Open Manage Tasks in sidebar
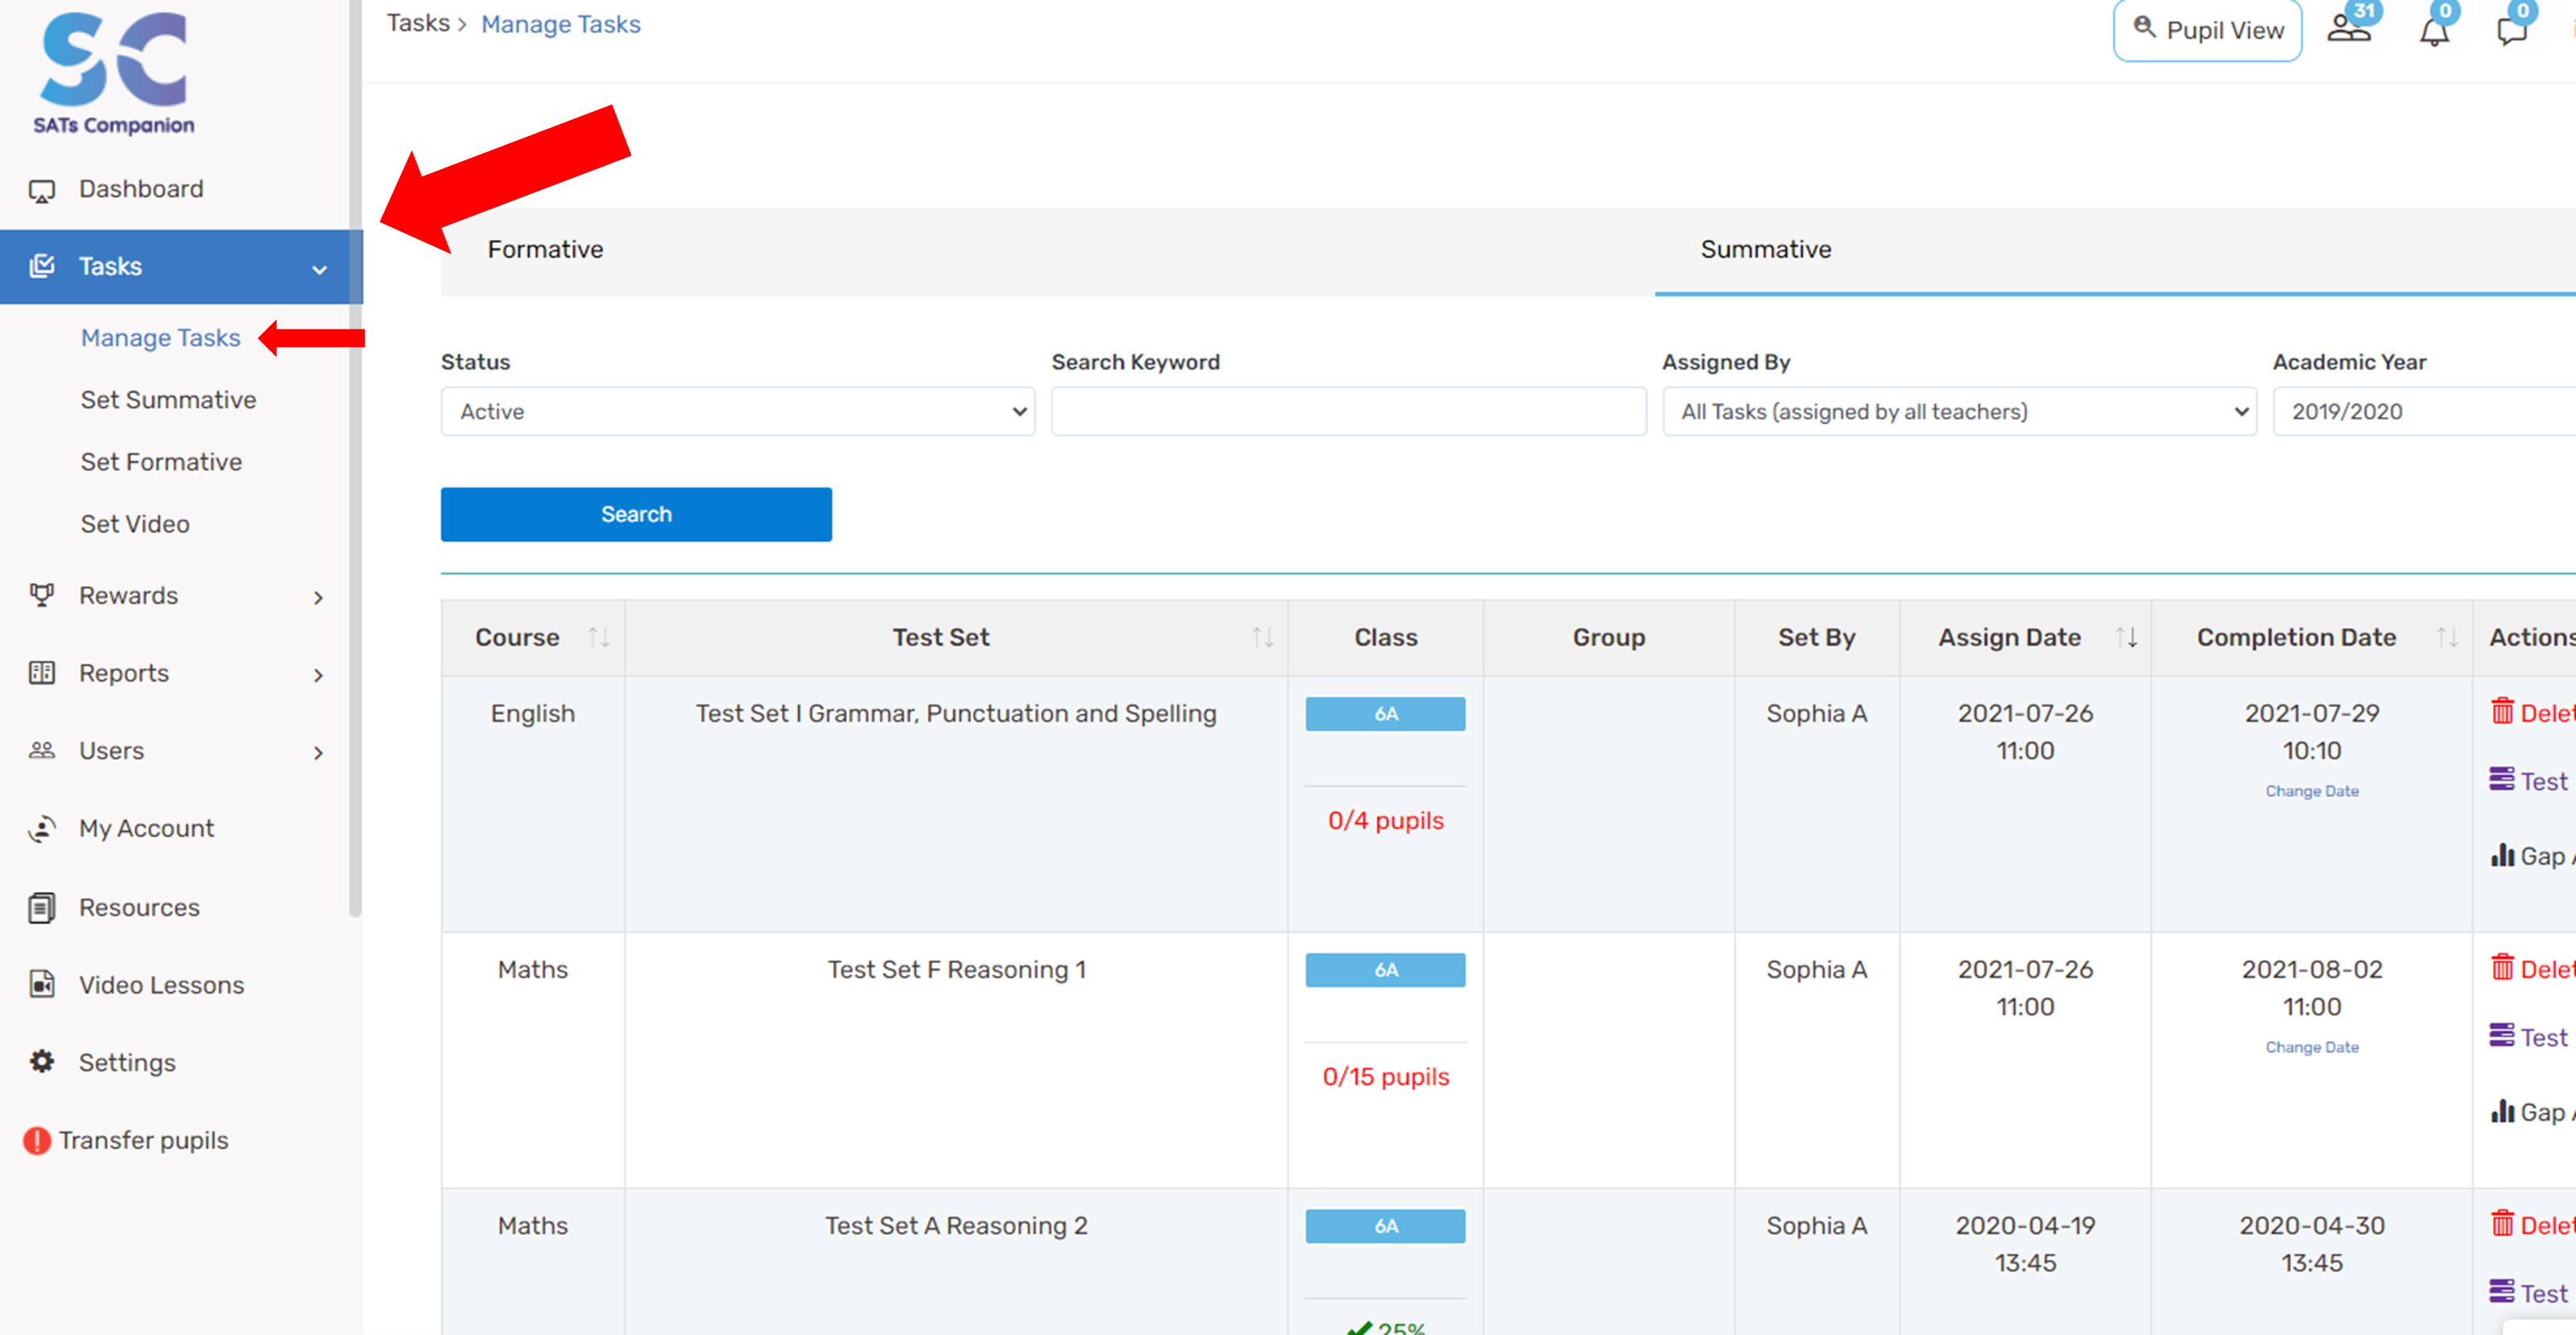The image size is (2576, 1335). click(x=160, y=338)
